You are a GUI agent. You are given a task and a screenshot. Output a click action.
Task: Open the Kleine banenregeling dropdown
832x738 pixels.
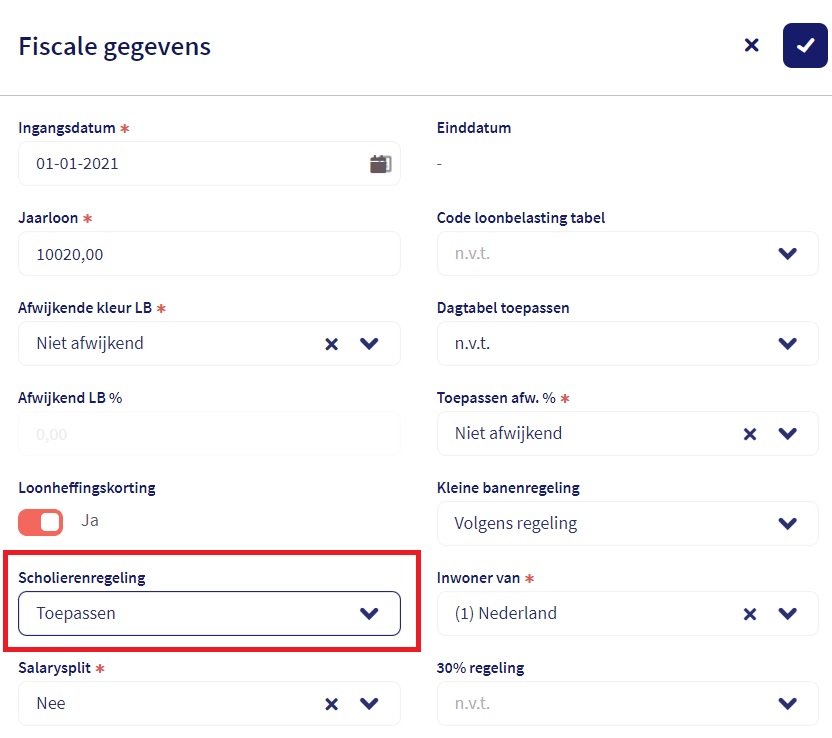pos(787,524)
